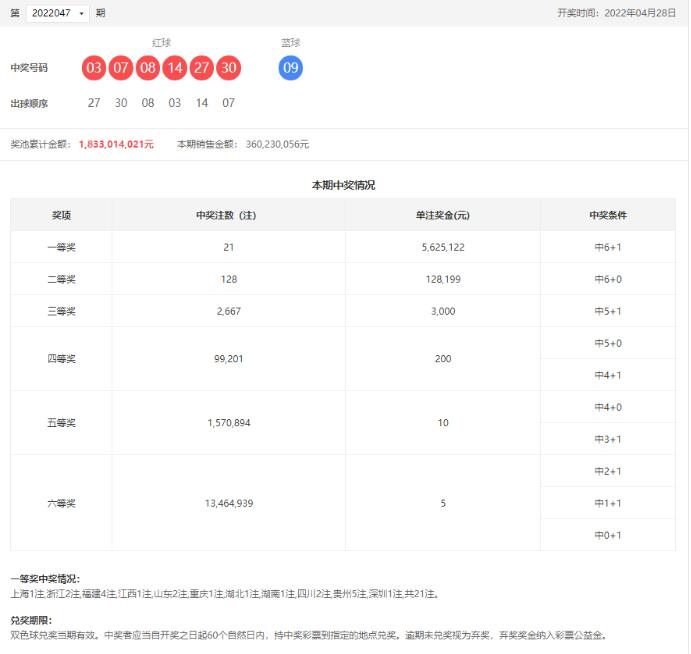Click the sixth prize count 13,464,939
The image size is (691, 654).
tap(229, 504)
